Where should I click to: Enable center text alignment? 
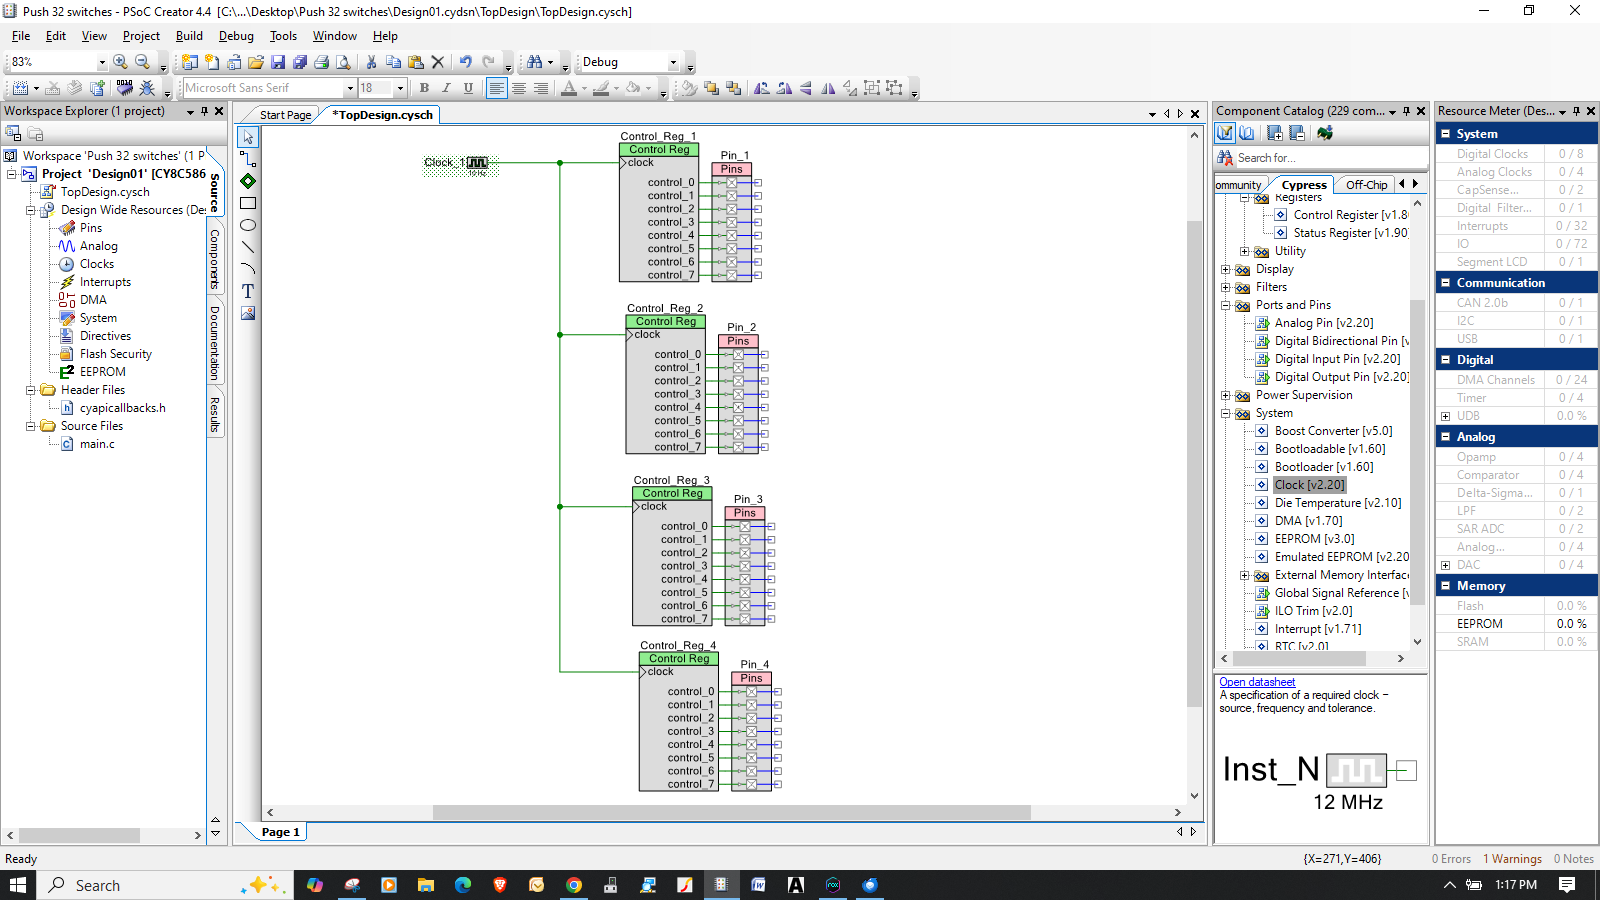pos(518,88)
